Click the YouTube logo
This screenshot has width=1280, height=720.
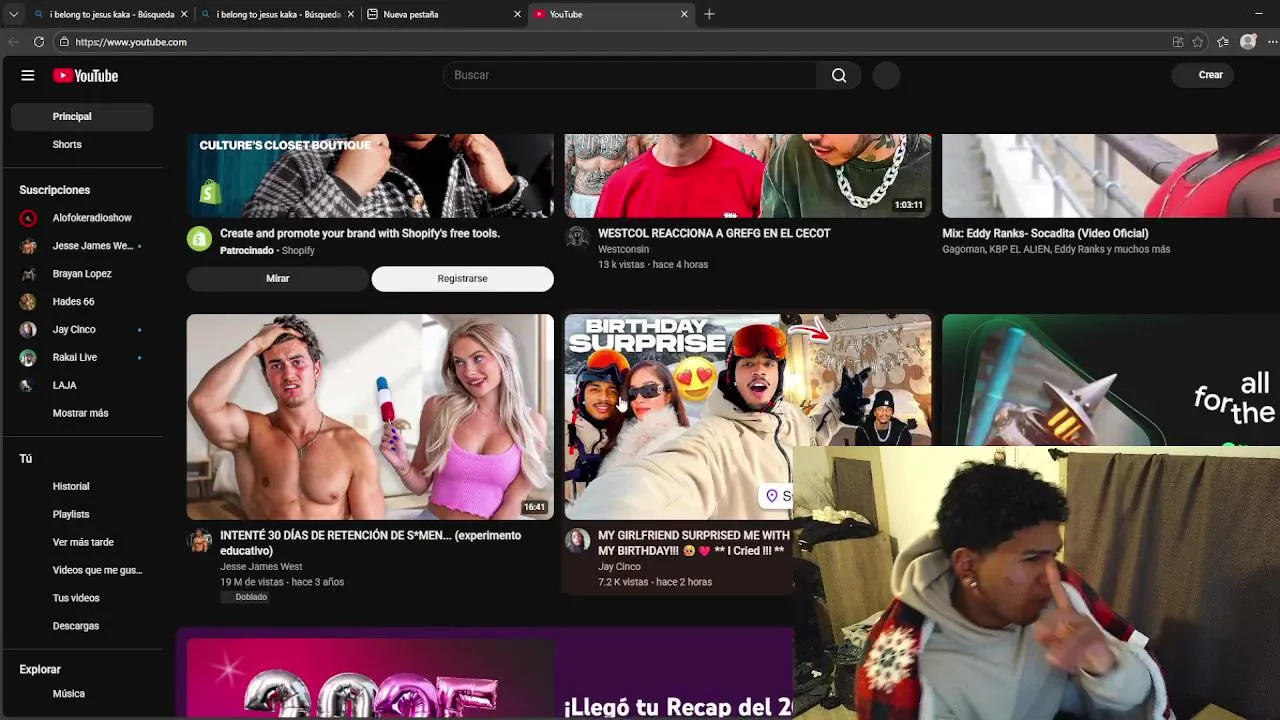[x=85, y=76]
